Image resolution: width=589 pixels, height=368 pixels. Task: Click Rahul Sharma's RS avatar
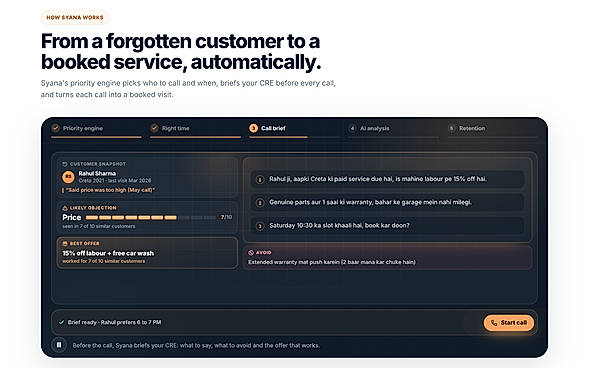(68, 177)
